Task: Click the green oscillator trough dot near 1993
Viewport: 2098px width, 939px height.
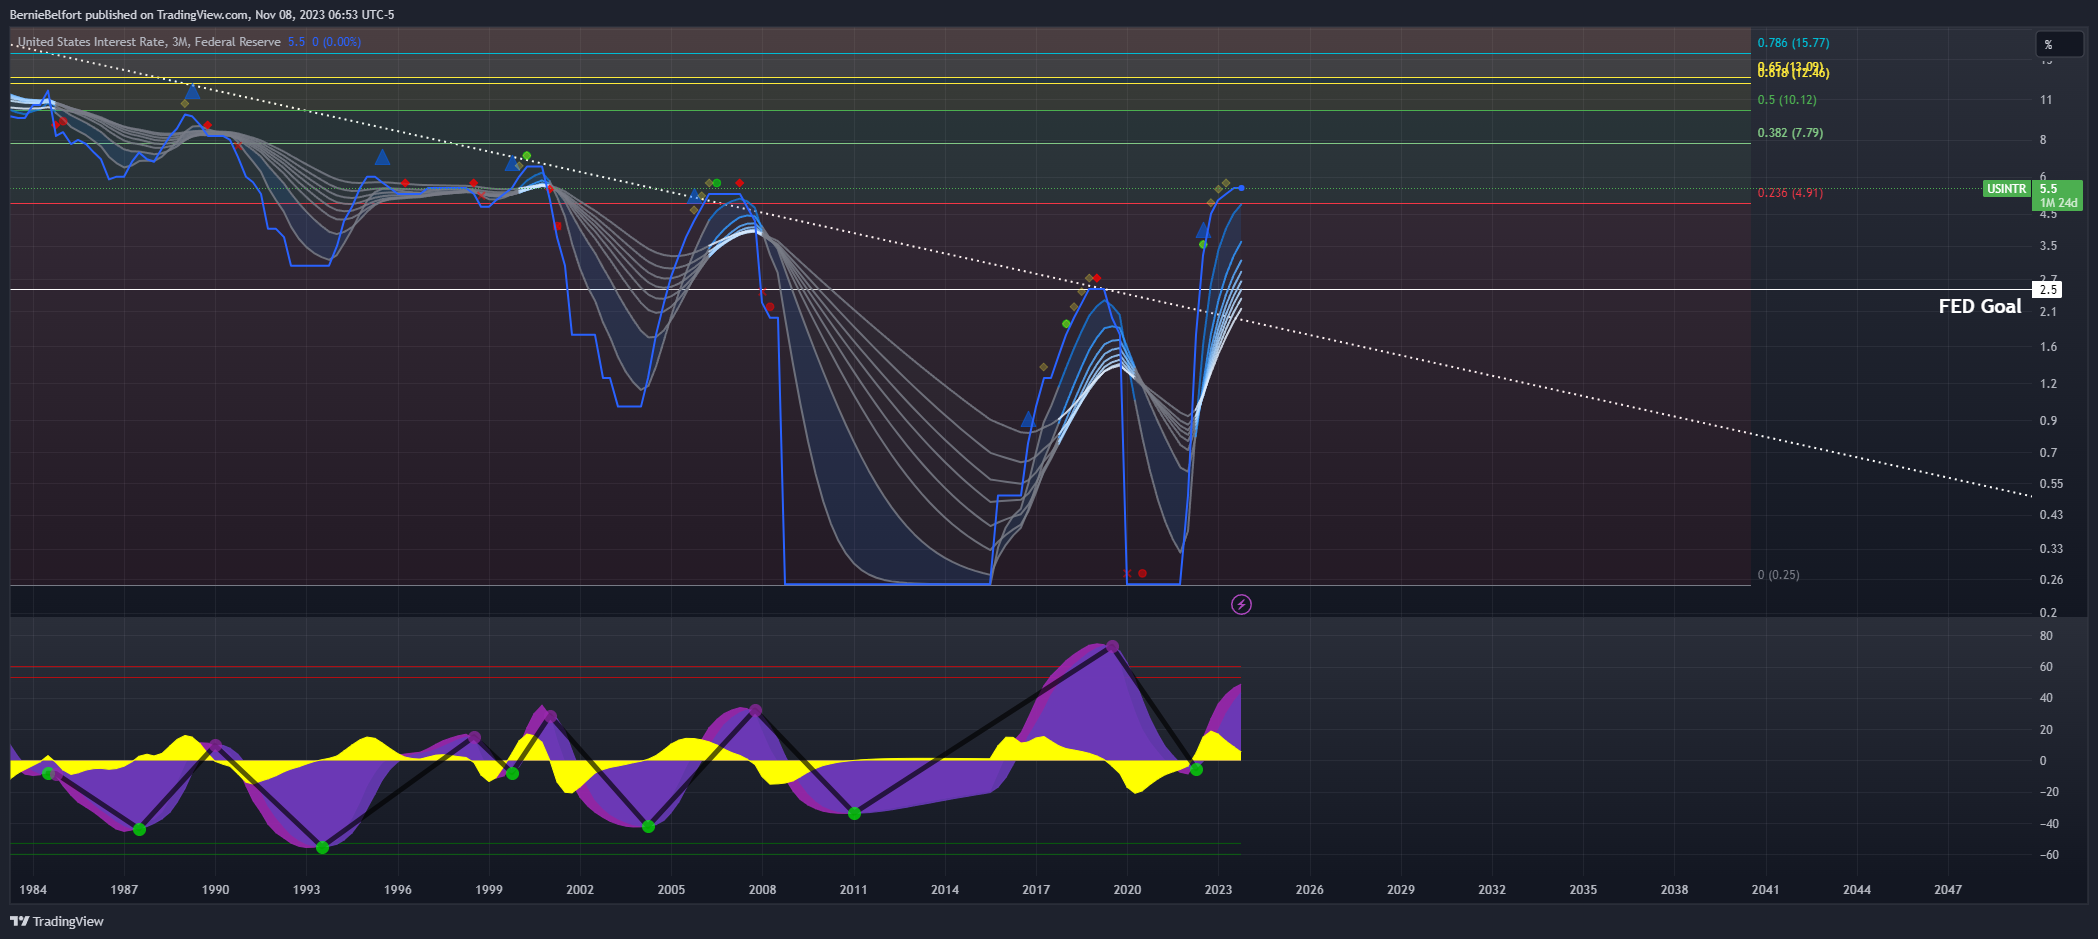Action: pos(322,847)
